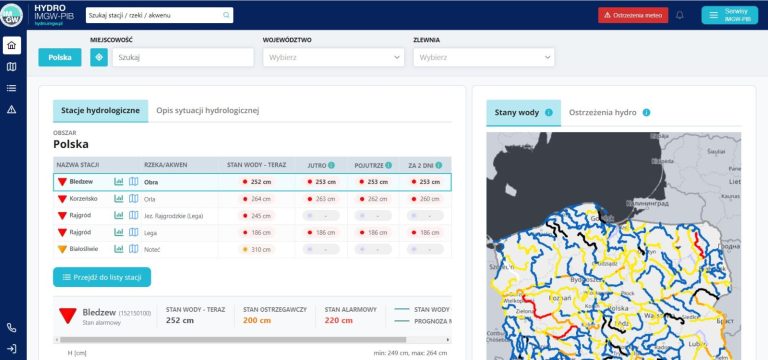
Task: Open map icon for Rajgród Lega row
Action: [x=133, y=232]
